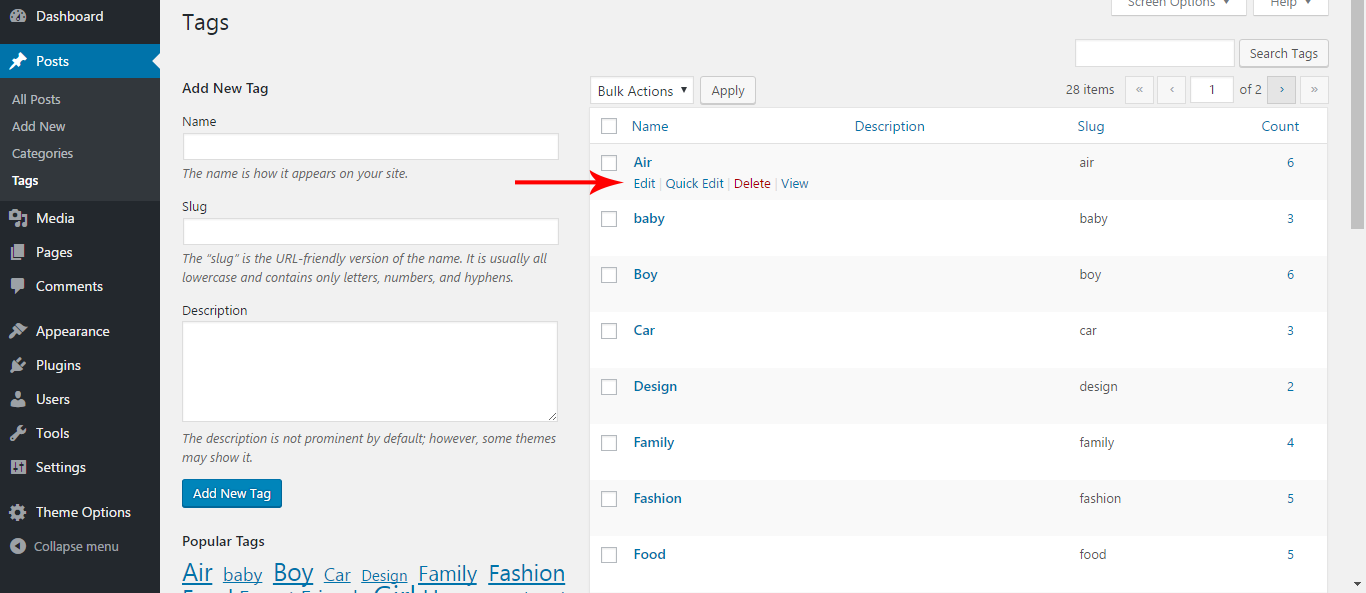Collapse the admin menu

pos(64,546)
